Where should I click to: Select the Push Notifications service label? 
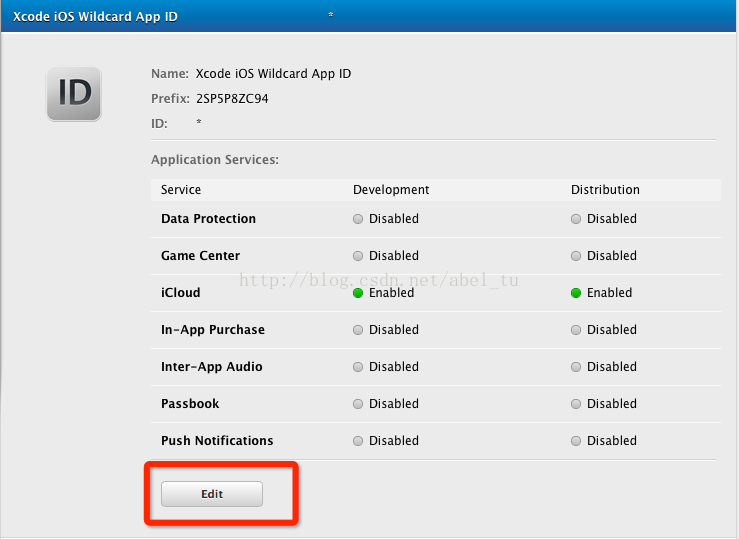pyautogui.click(x=217, y=441)
